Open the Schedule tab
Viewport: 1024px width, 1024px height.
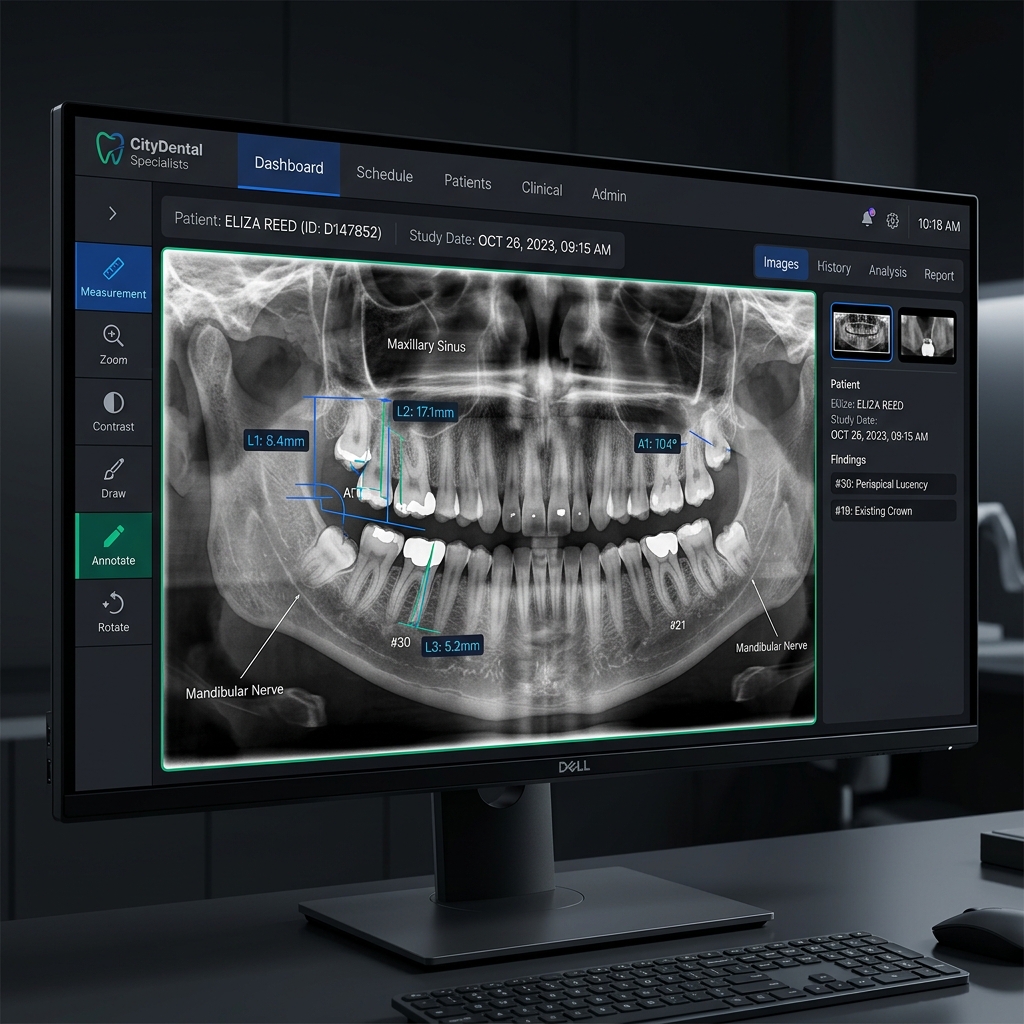click(385, 174)
